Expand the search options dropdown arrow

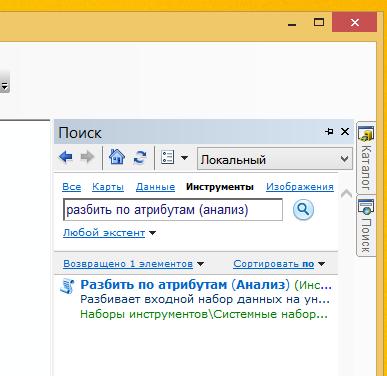point(184,158)
